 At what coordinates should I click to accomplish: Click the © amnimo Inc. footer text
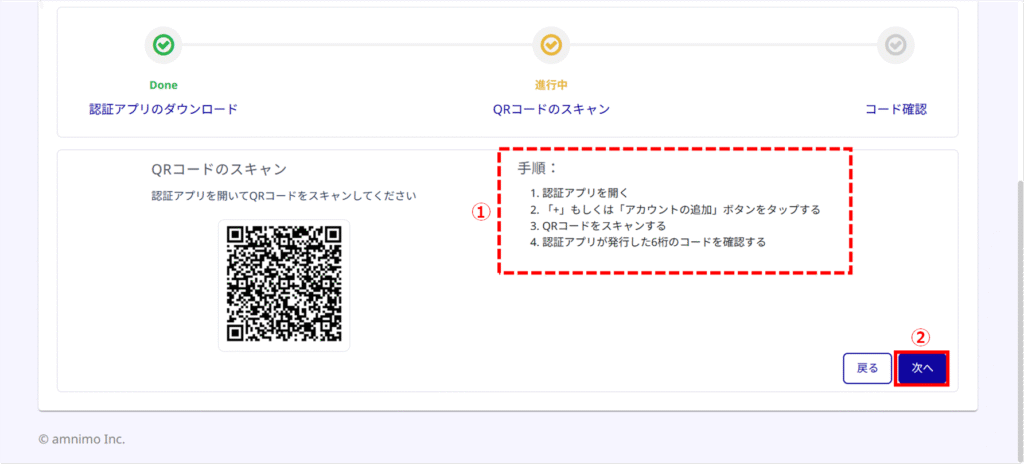pyautogui.click(x=82, y=439)
